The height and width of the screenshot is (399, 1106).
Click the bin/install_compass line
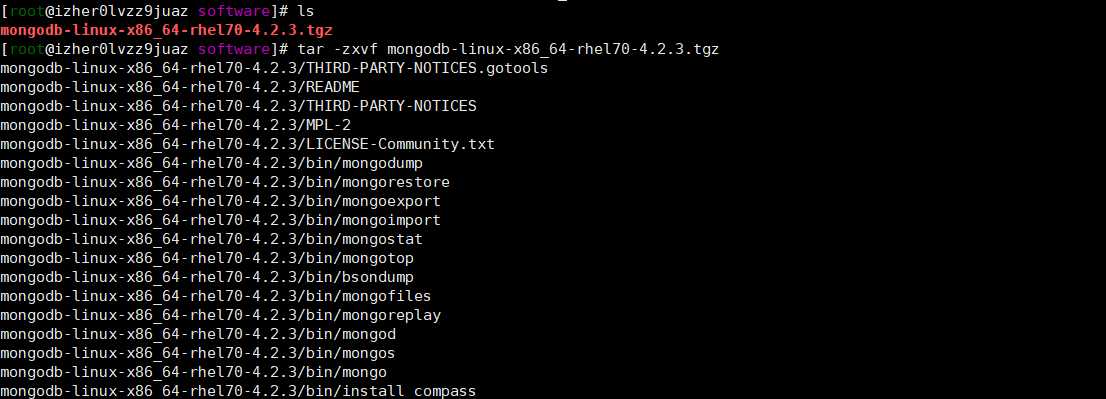coord(238,391)
